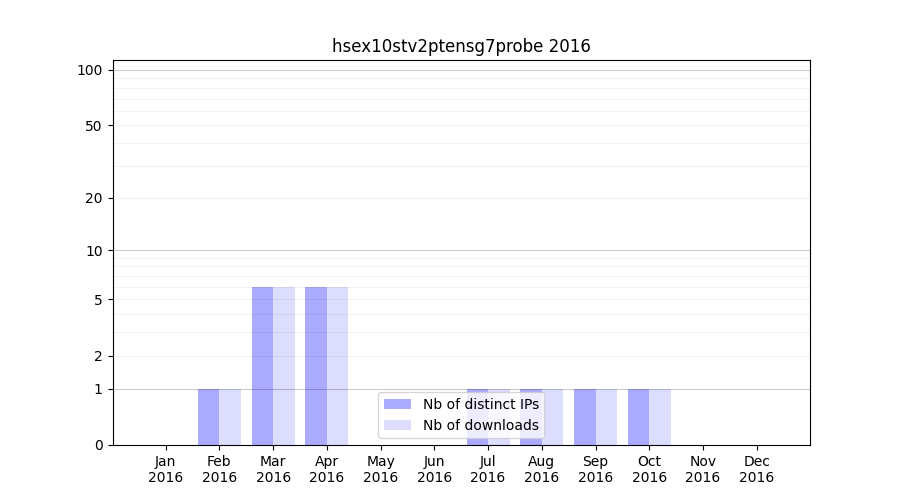Click the Apr 2016 downloads bar
Screen dimensions: 900x500
pos(337,366)
